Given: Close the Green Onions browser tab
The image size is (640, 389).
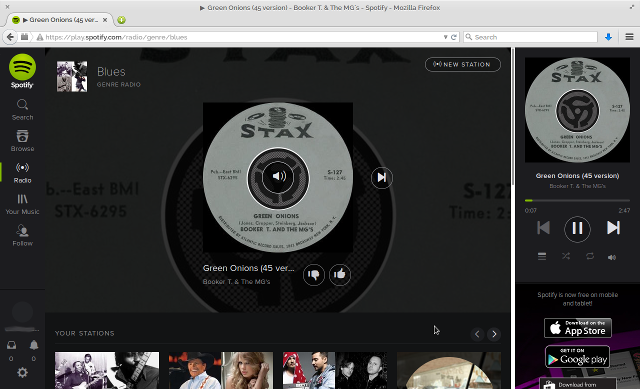Looking at the screenshot, I should click(x=105, y=20).
